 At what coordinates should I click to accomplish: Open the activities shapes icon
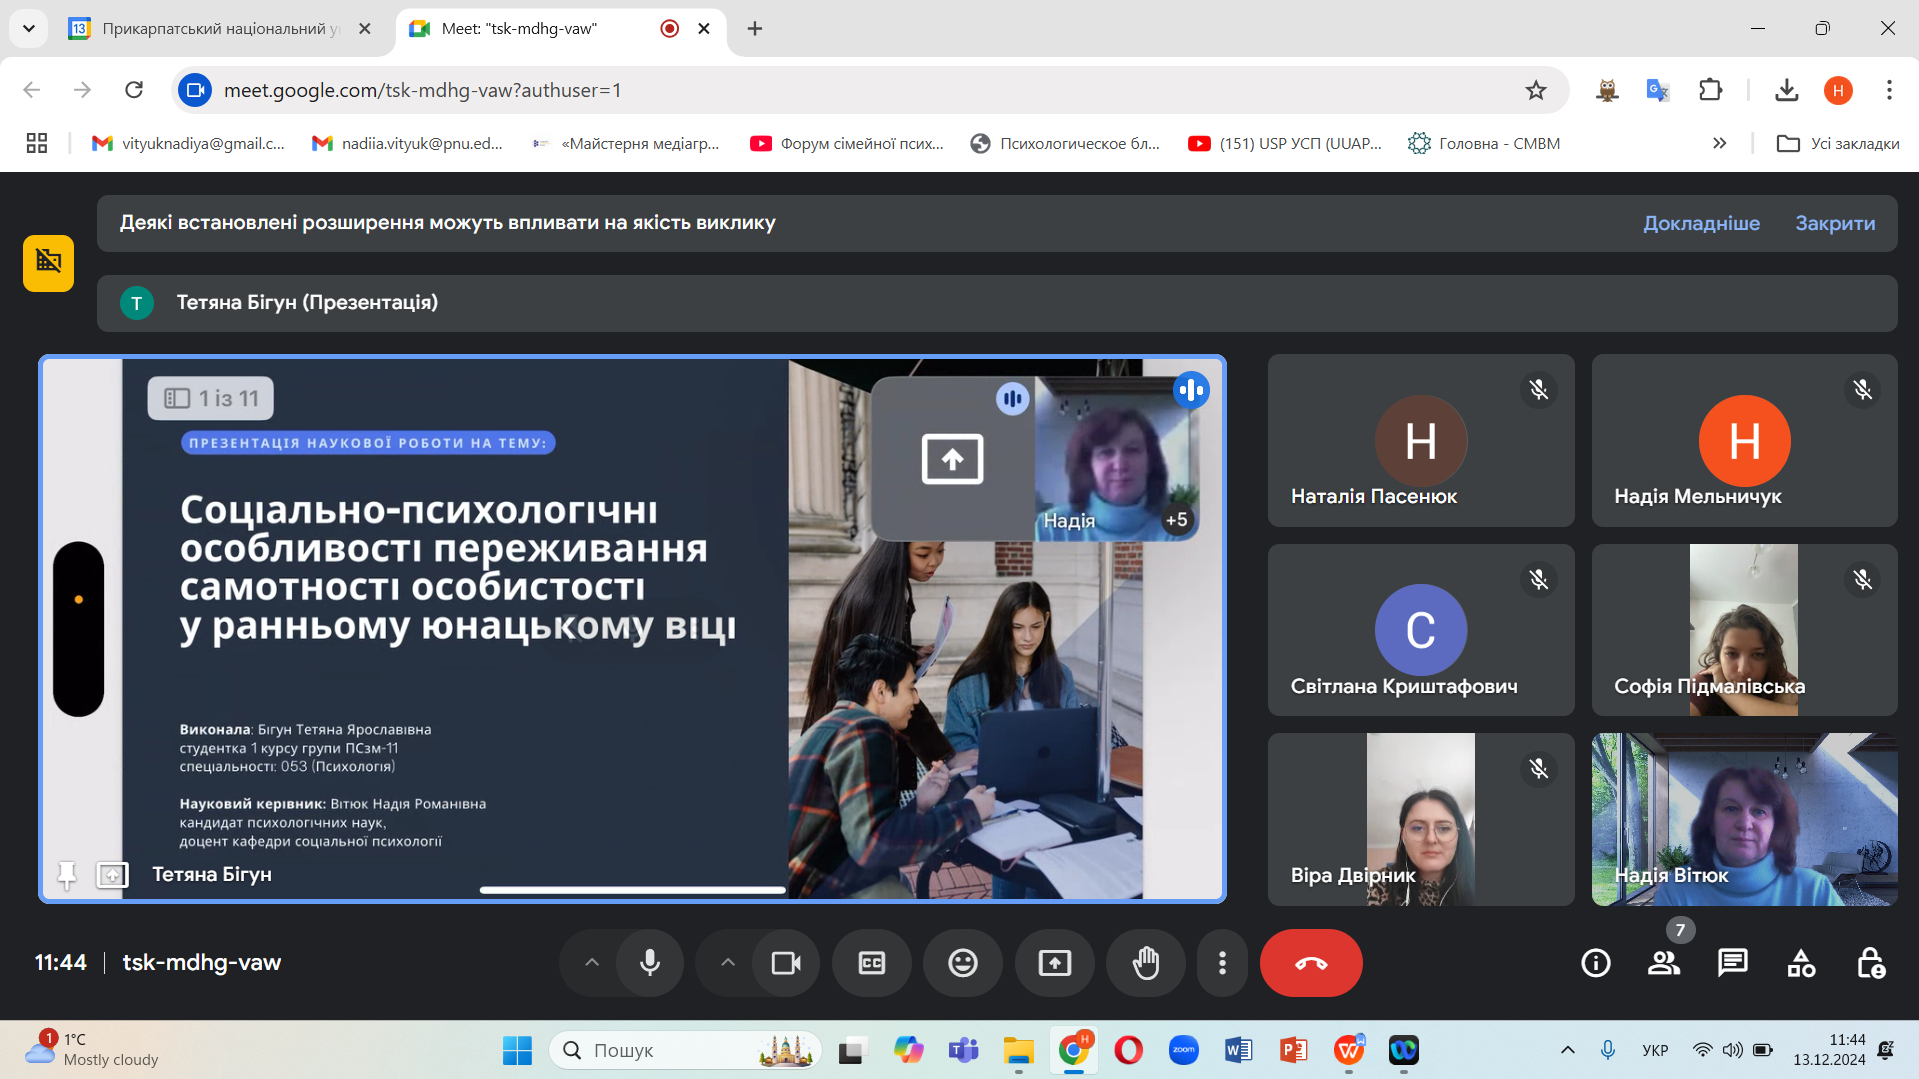1801,963
